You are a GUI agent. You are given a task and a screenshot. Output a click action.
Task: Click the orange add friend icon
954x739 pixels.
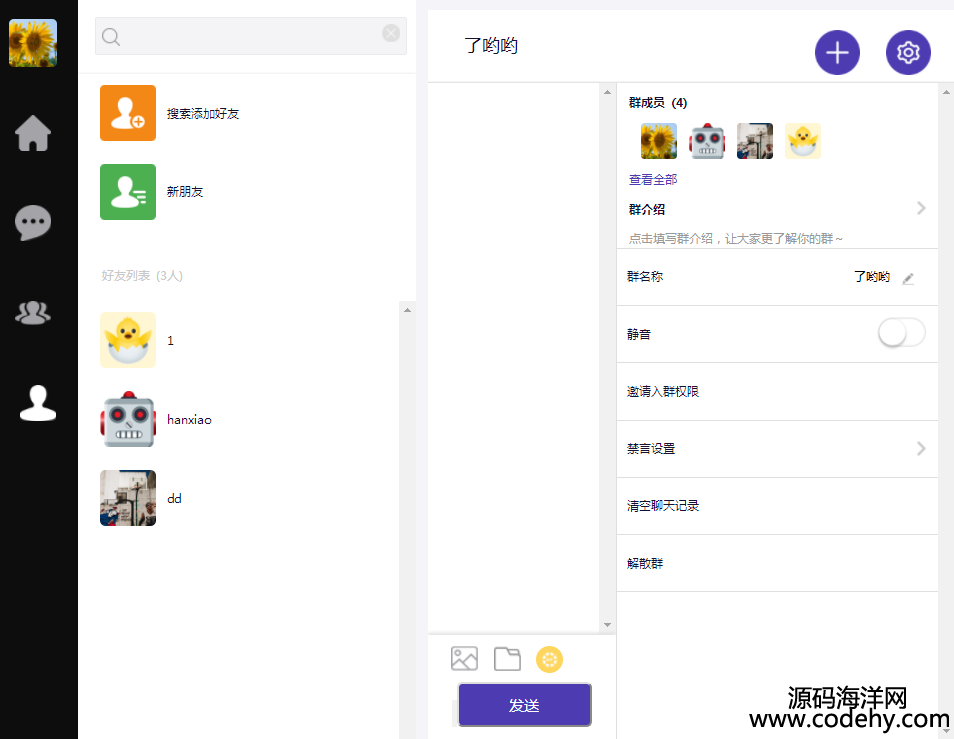[x=128, y=113]
